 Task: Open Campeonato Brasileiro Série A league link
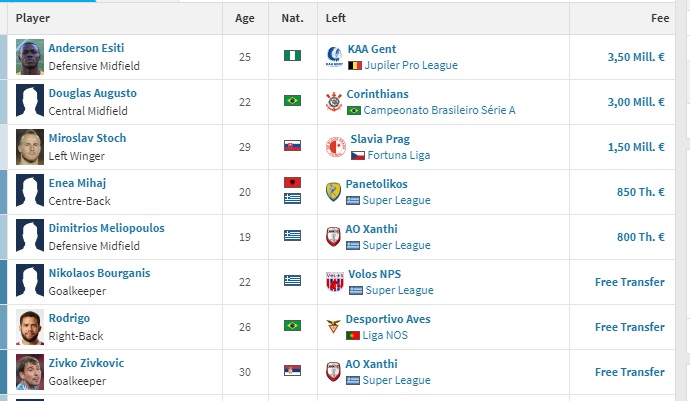point(439,110)
